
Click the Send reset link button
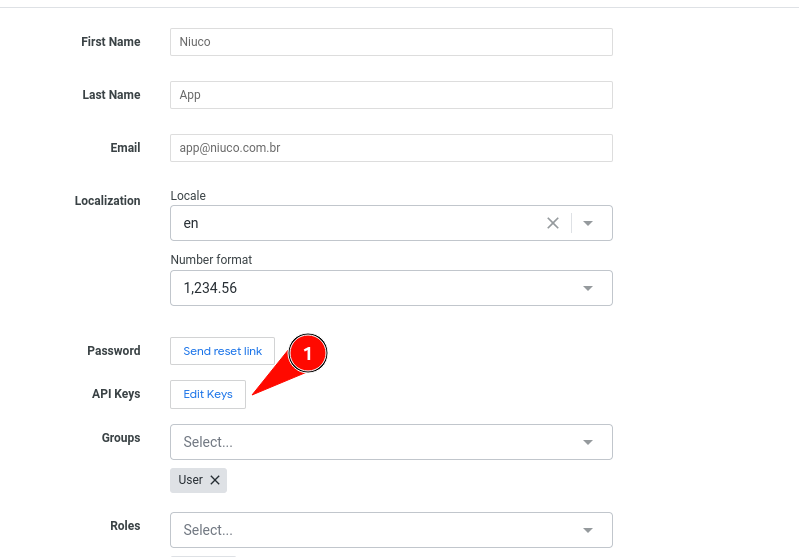(222, 351)
